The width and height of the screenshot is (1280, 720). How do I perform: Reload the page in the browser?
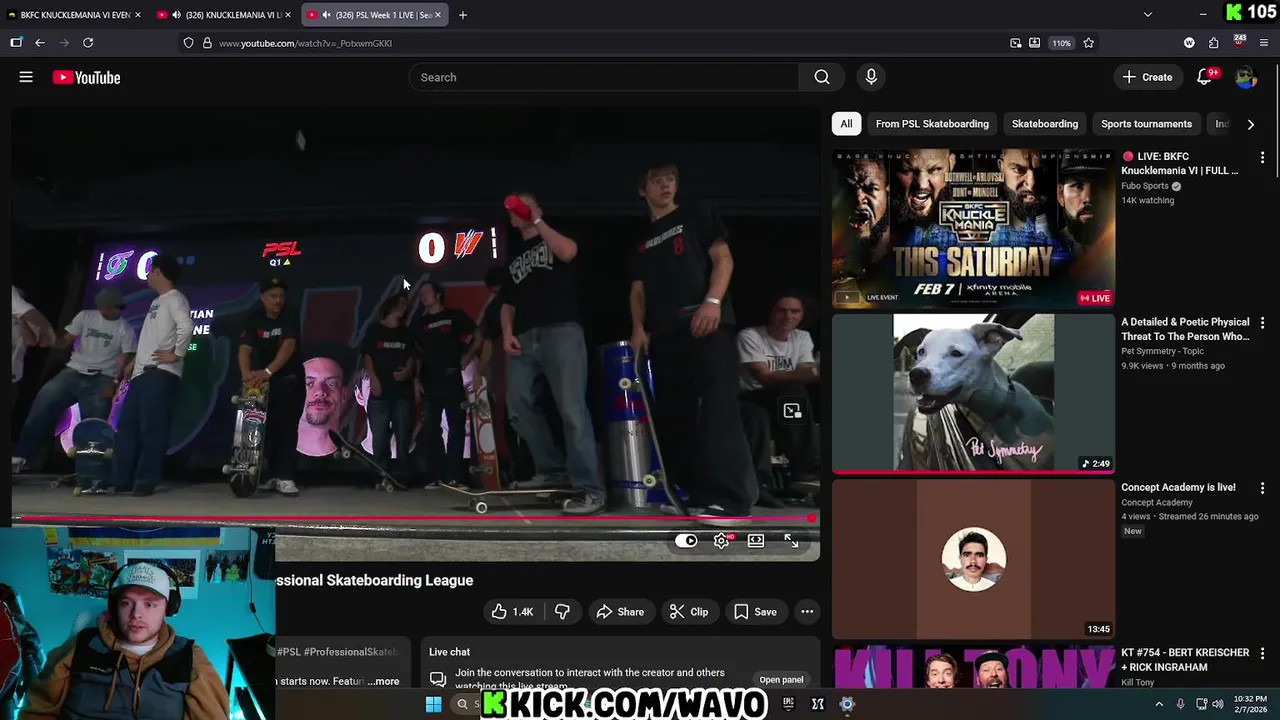(x=88, y=43)
